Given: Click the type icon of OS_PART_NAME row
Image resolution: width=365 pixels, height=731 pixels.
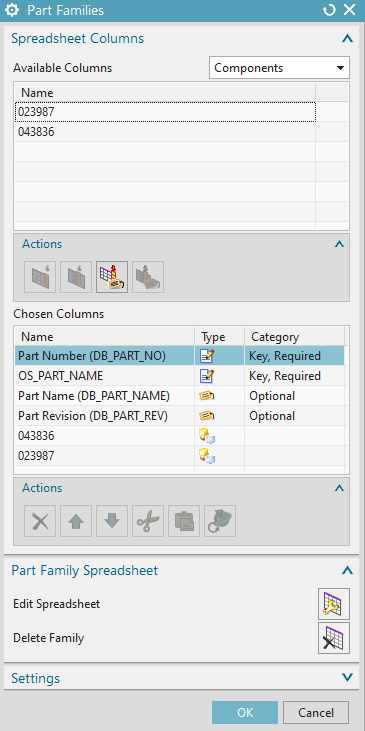Looking at the screenshot, I should pyautogui.click(x=207, y=376).
